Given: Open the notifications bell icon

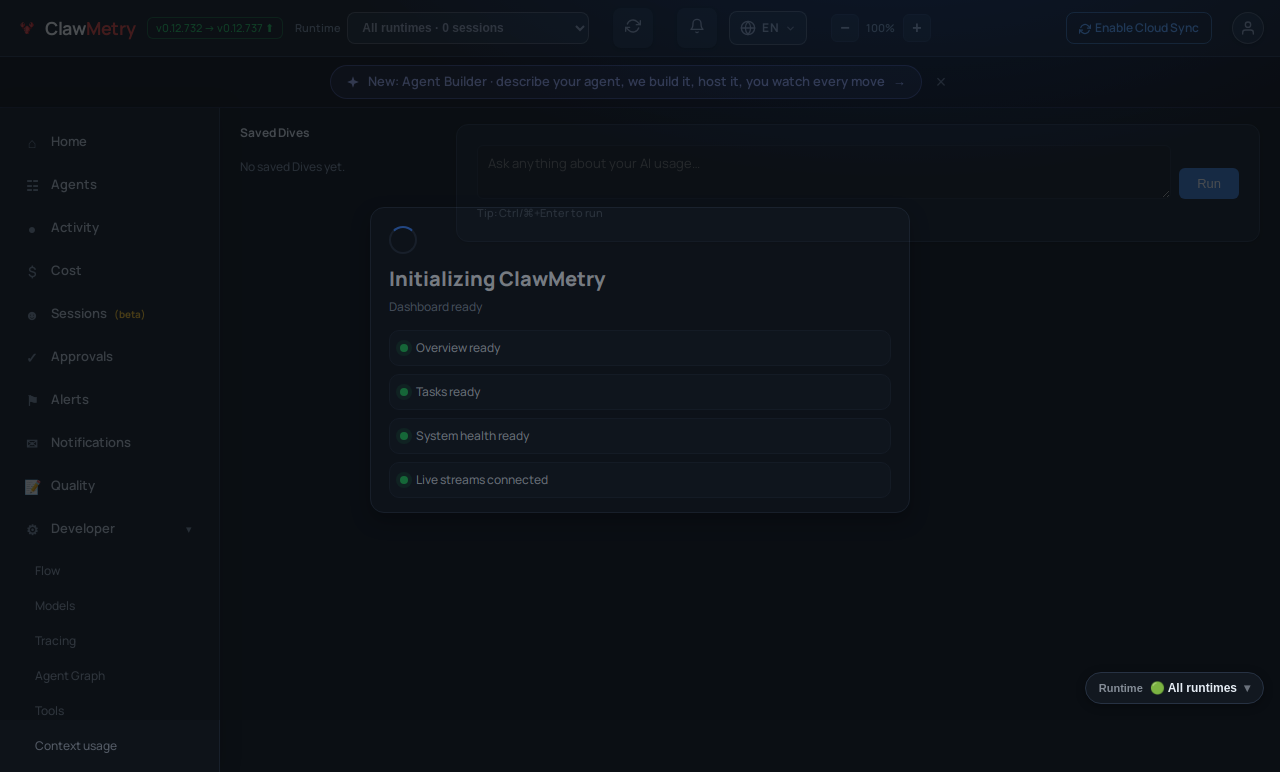Looking at the screenshot, I should click(x=697, y=27).
